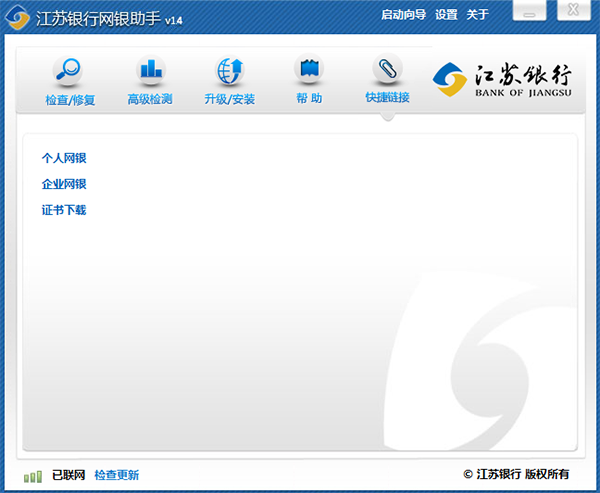Select the 高级检测 bar chart icon

(x=151, y=70)
